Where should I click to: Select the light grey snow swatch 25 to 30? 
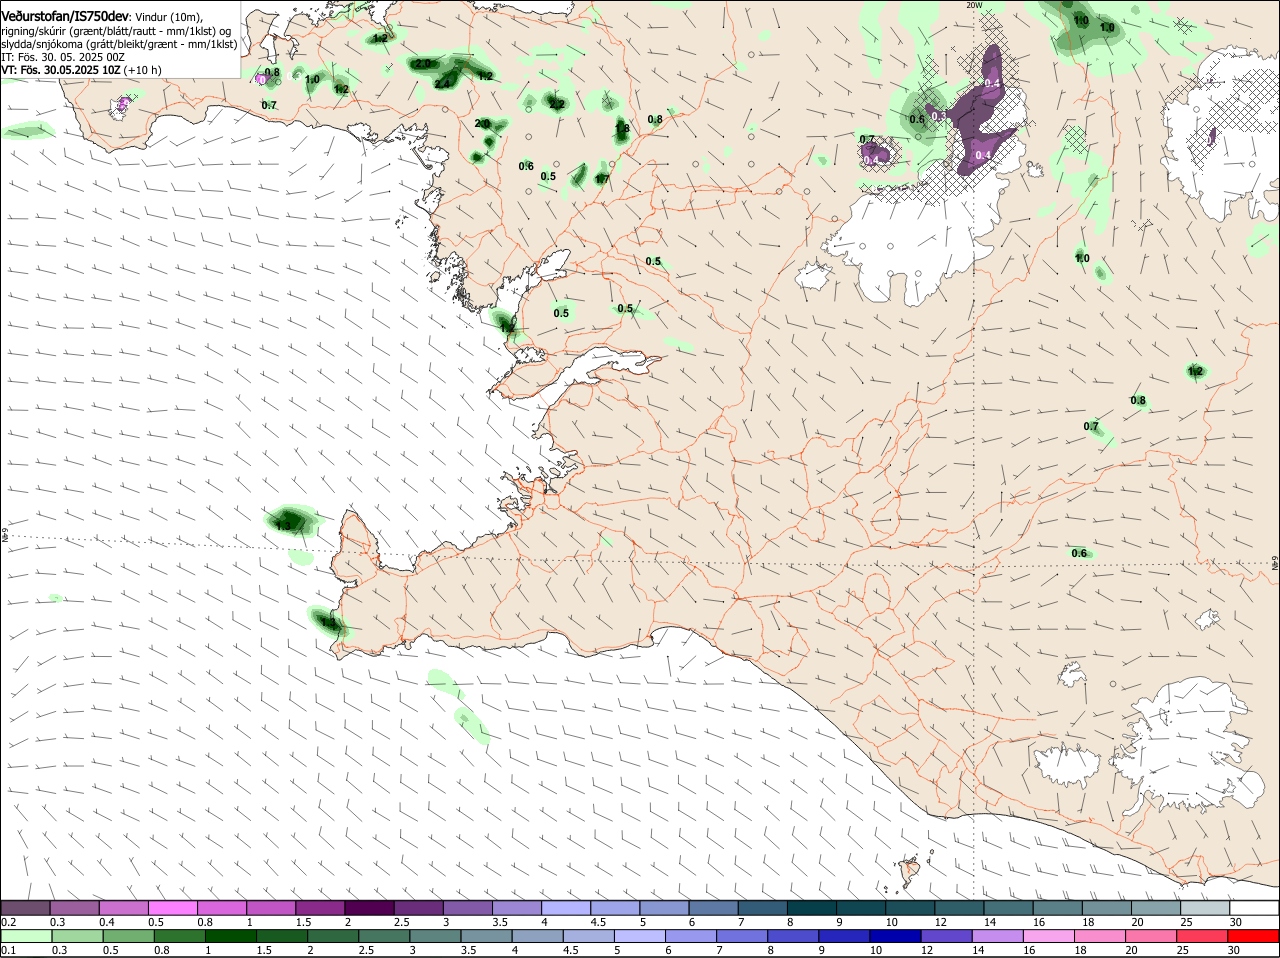pos(1203,907)
